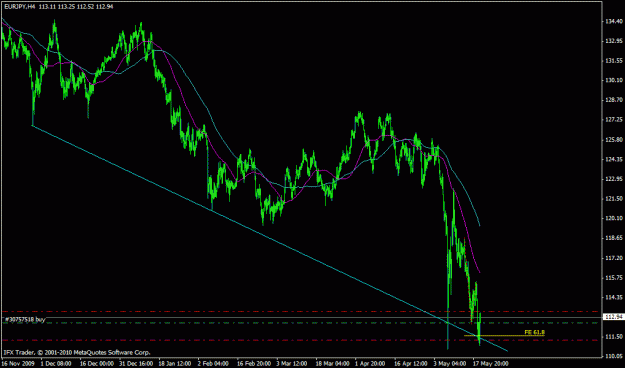Viewport: 625px width, 368px height.
Task: Click the IFX Trader MetaQuotes copyright text
Action: pos(77,352)
